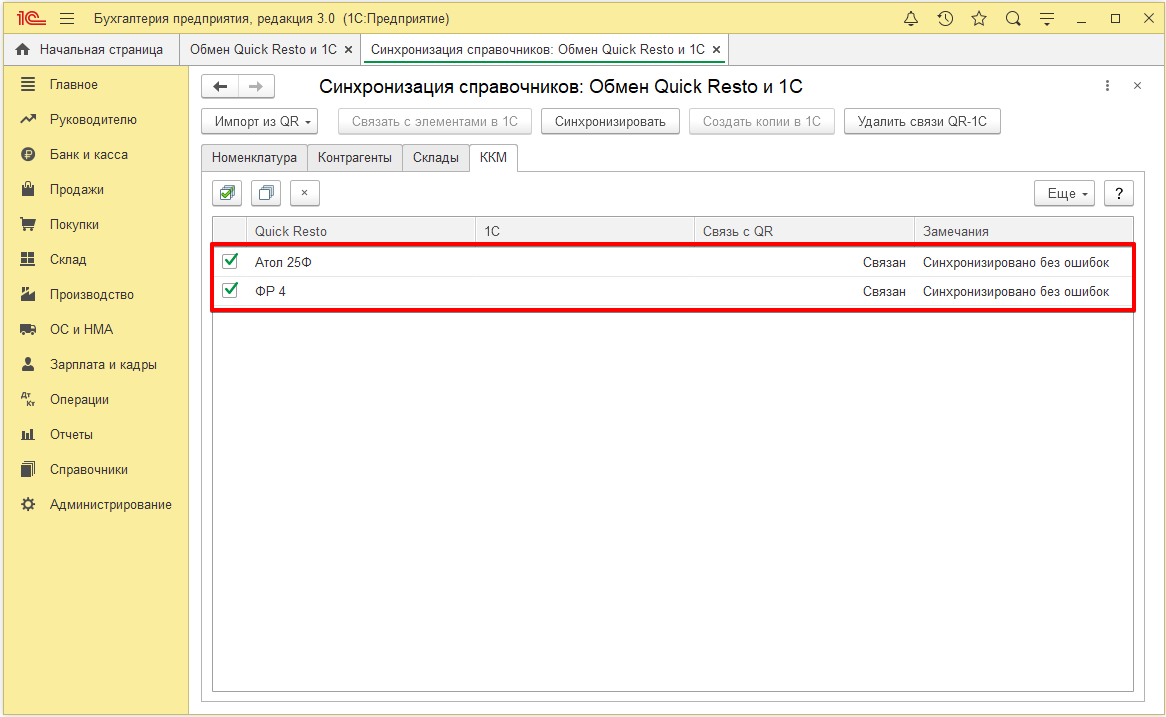The height and width of the screenshot is (717, 1166).
Task: Close the form with x
Action: 1137,86
